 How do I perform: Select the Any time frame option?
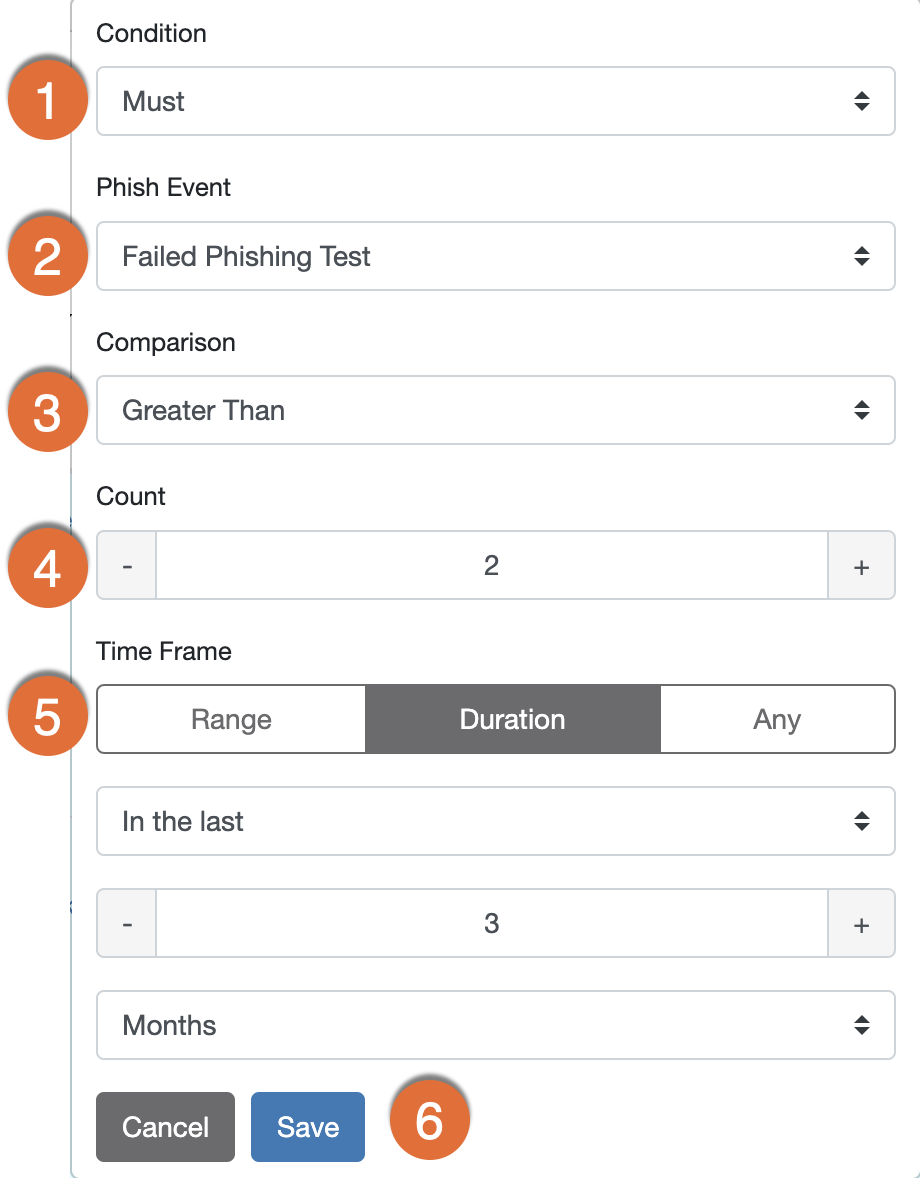[778, 719]
